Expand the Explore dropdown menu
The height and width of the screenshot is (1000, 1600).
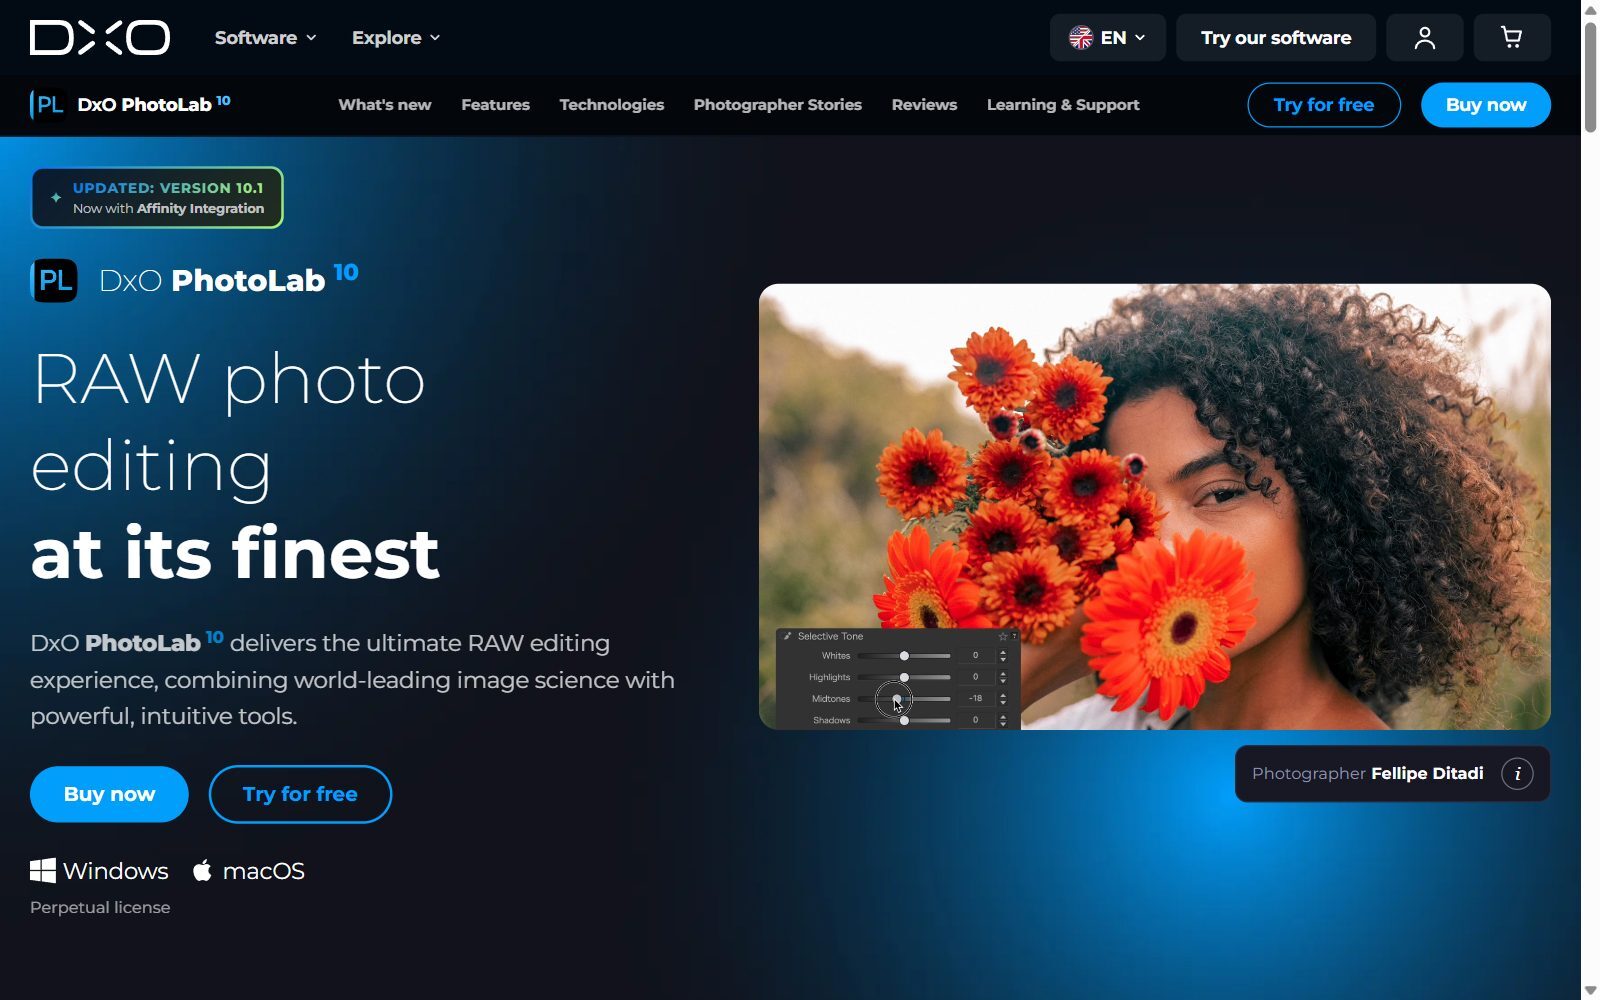click(x=395, y=38)
